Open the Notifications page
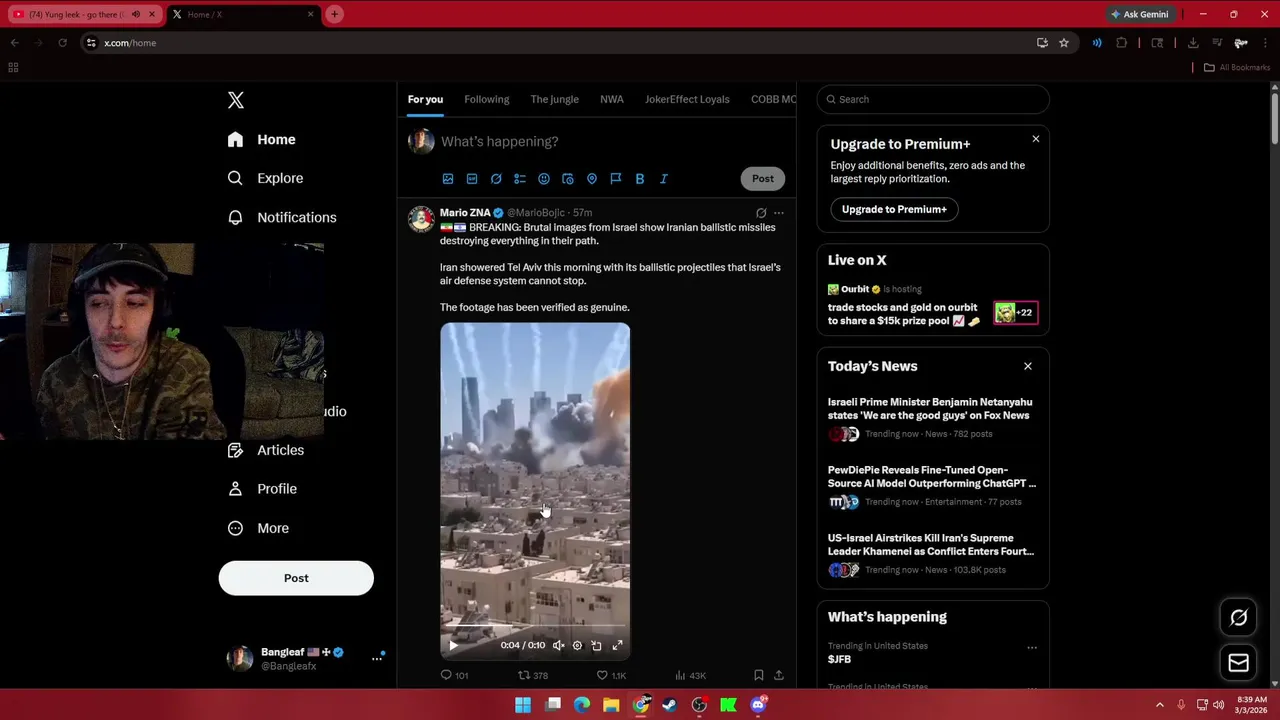This screenshot has height=720, width=1280. (x=282, y=217)
